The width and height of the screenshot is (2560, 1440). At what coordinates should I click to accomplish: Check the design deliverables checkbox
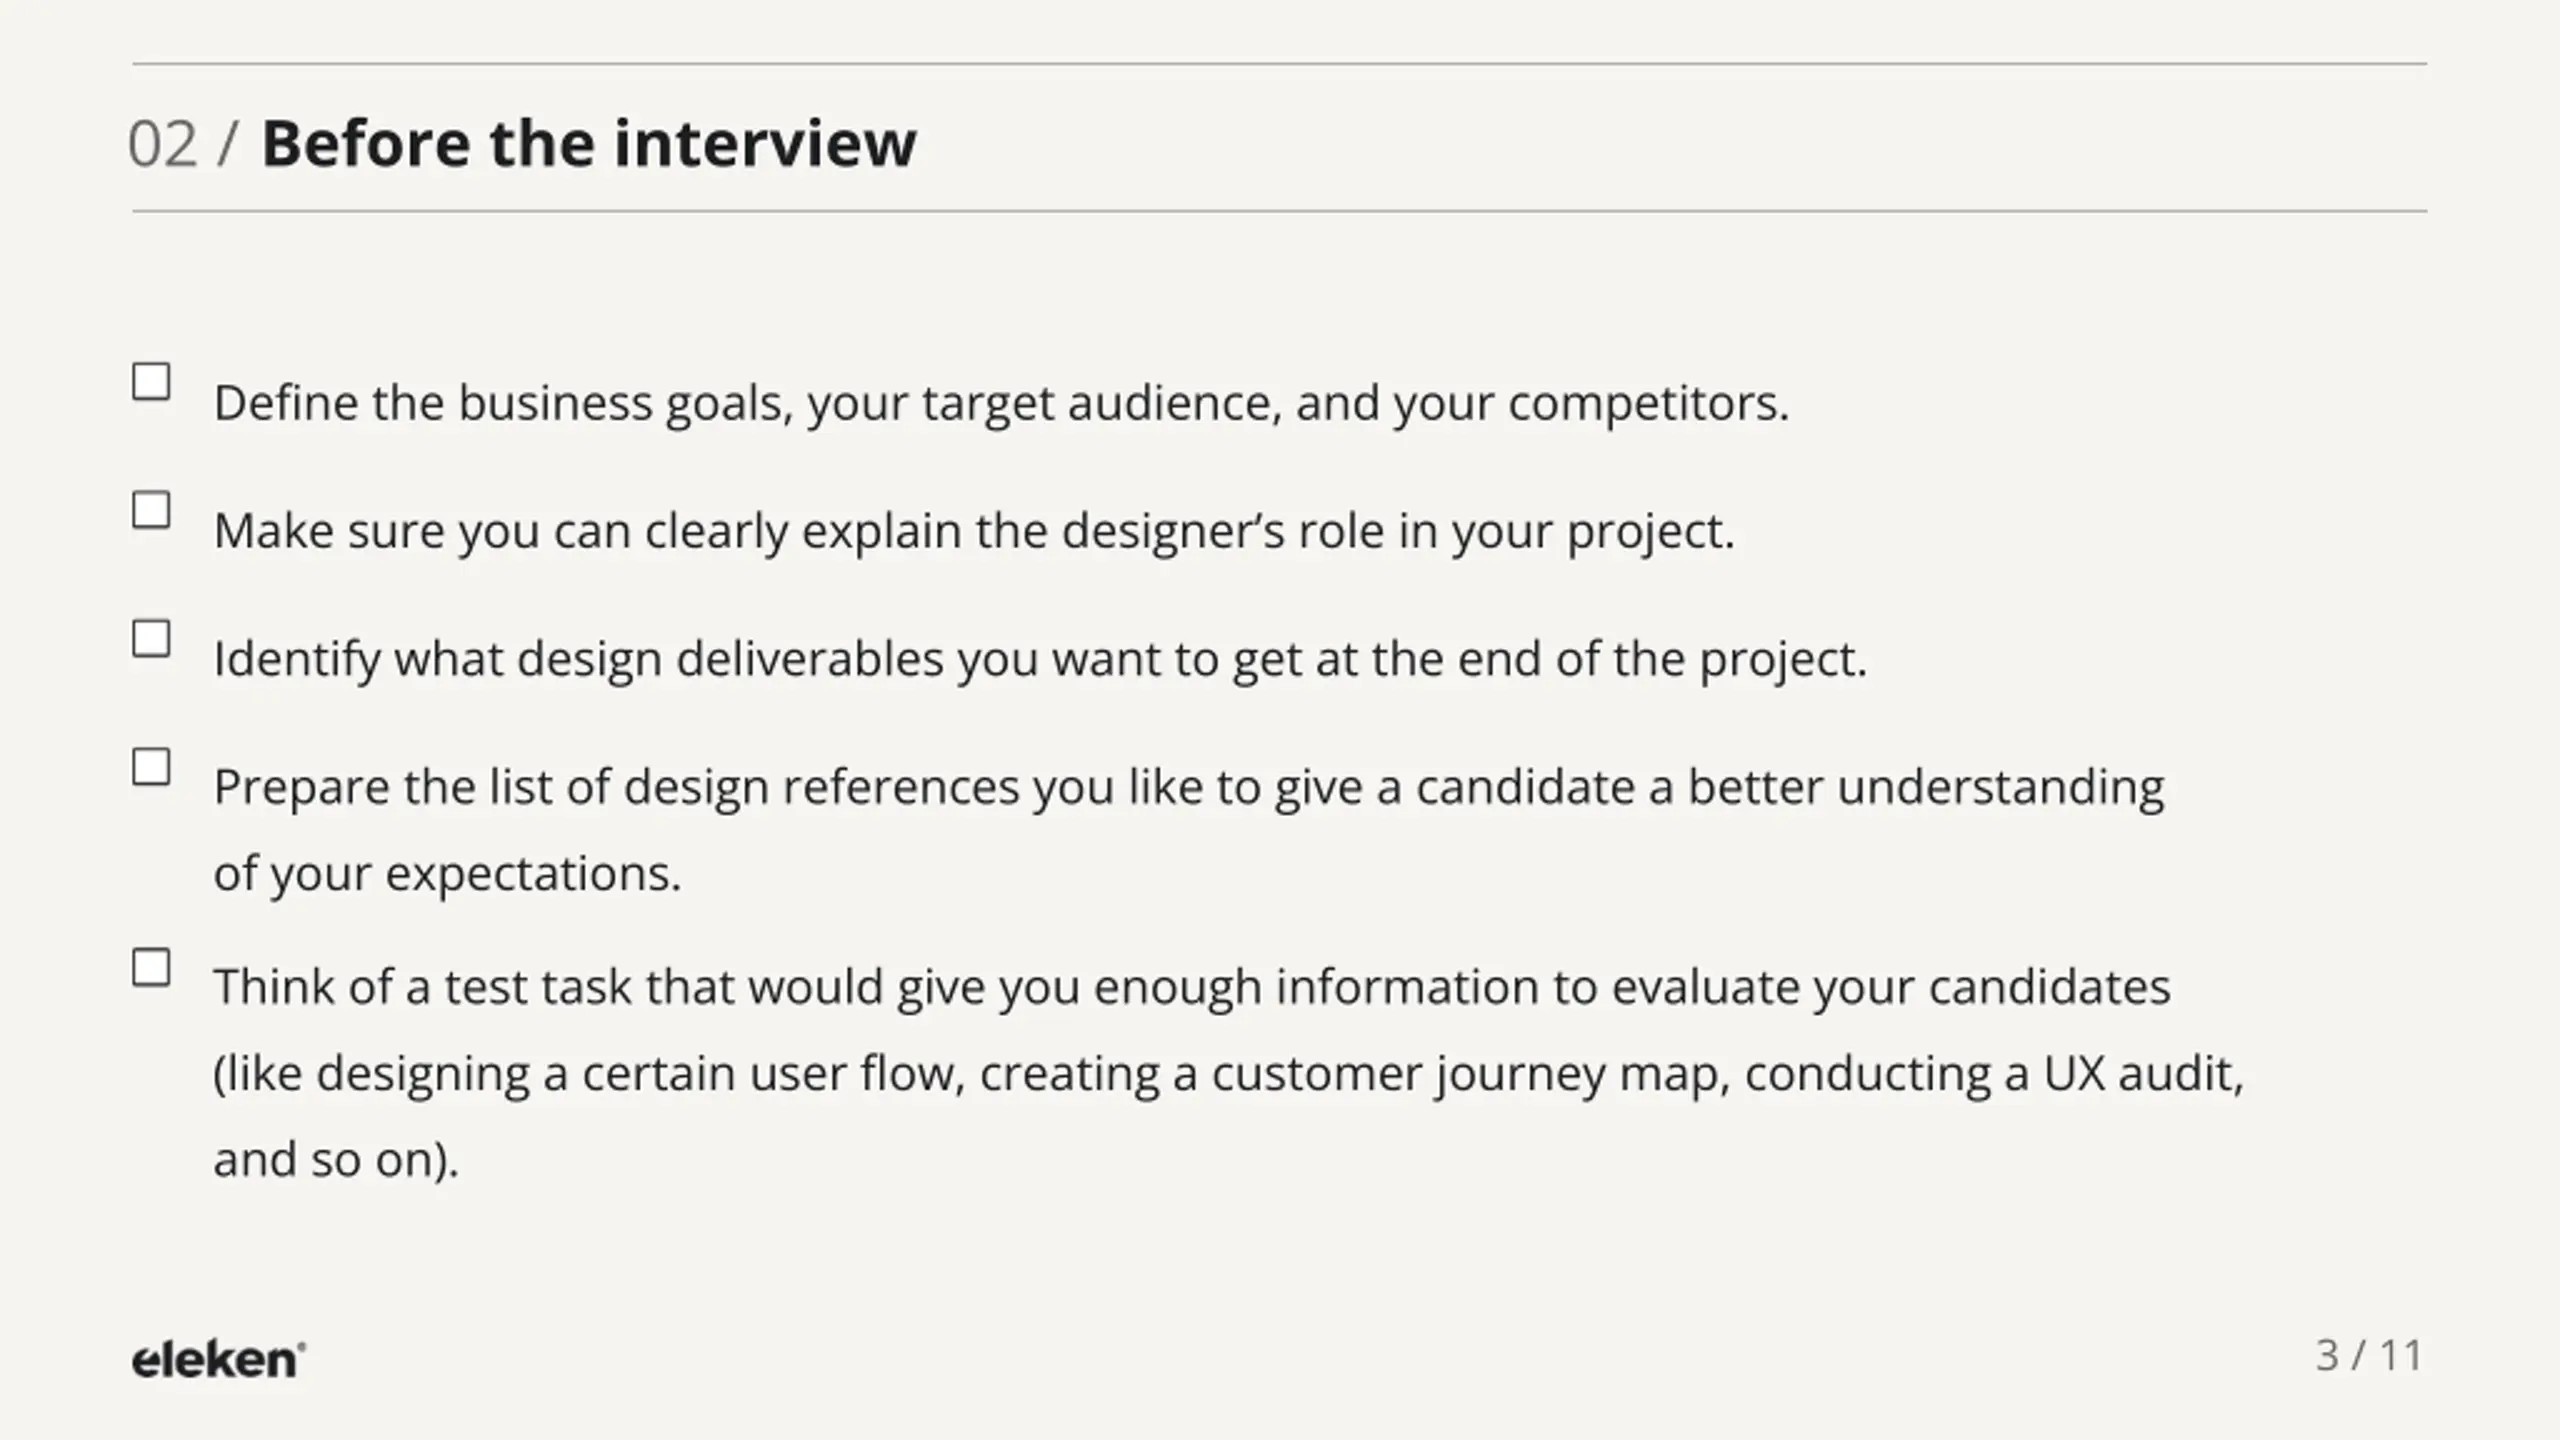[x=151, y=638]
